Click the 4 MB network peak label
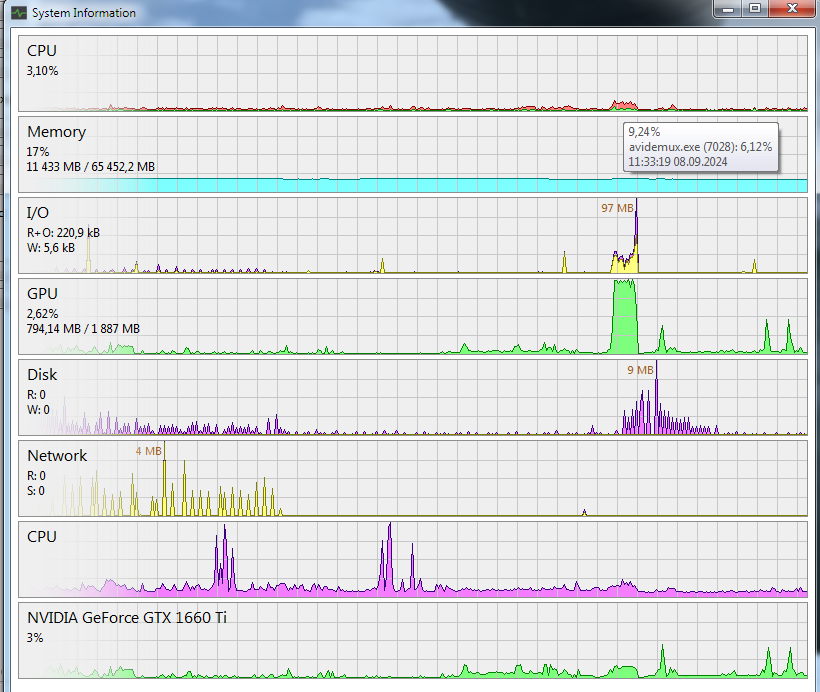820x692 pixels. click(x=149, y=451)
